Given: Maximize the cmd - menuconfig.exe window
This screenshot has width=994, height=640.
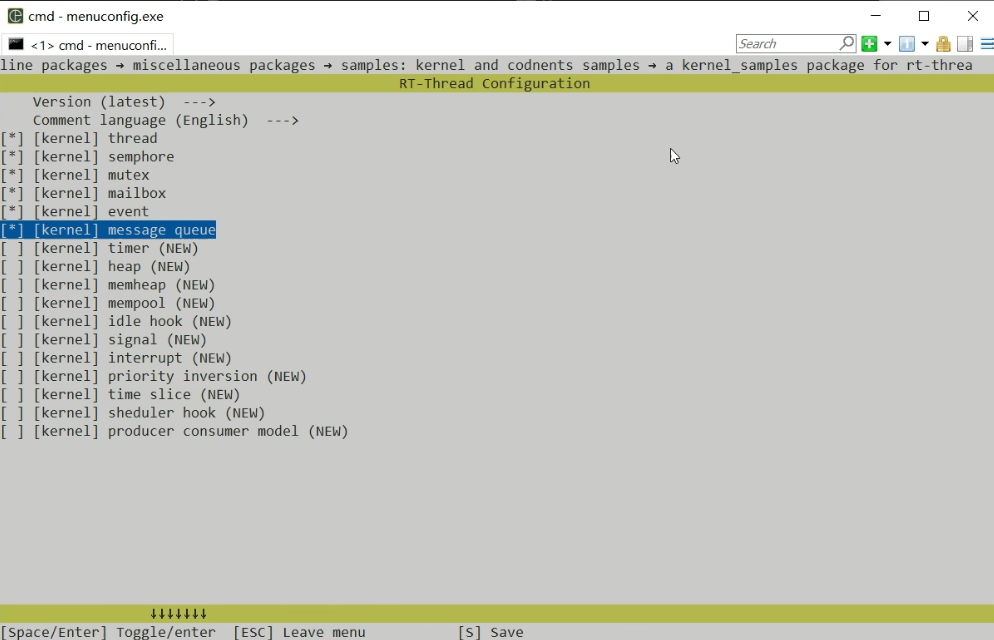Looking at the screenshot, I should tap(924, 16).
